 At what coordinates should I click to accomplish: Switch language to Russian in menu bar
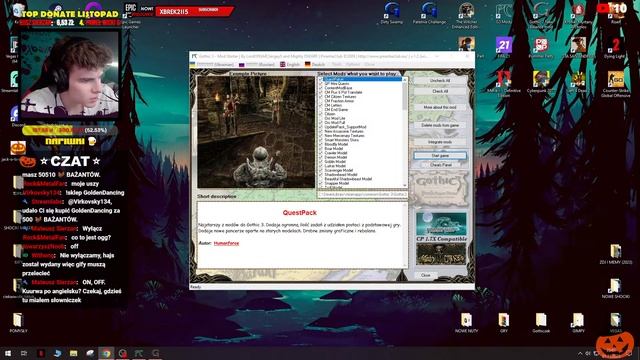click(x=257, y=64)
